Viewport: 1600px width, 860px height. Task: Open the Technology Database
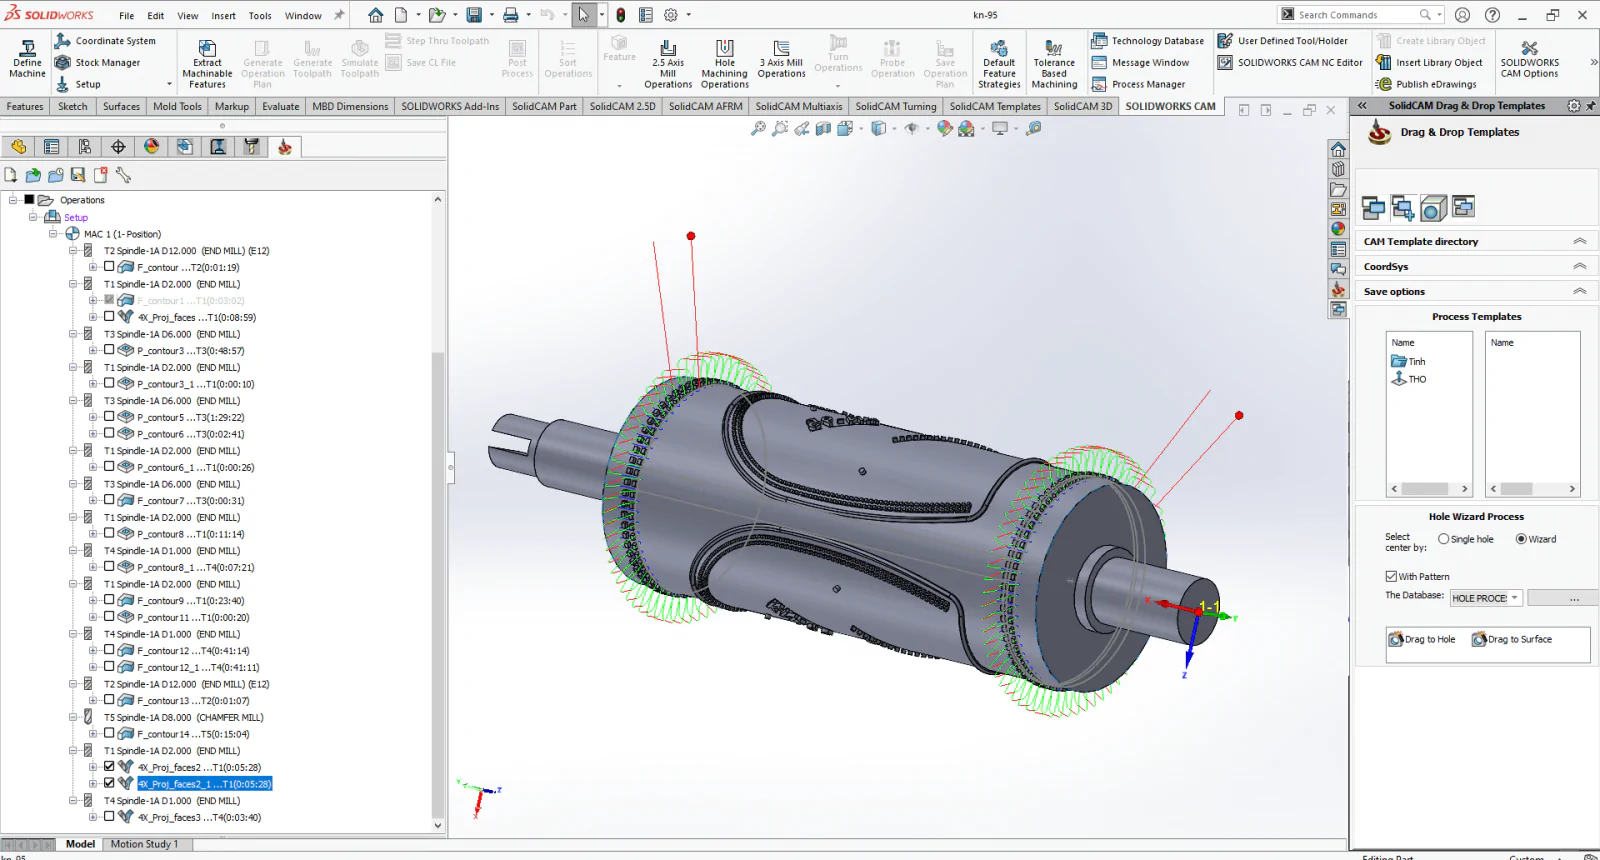pos(1148,41)
